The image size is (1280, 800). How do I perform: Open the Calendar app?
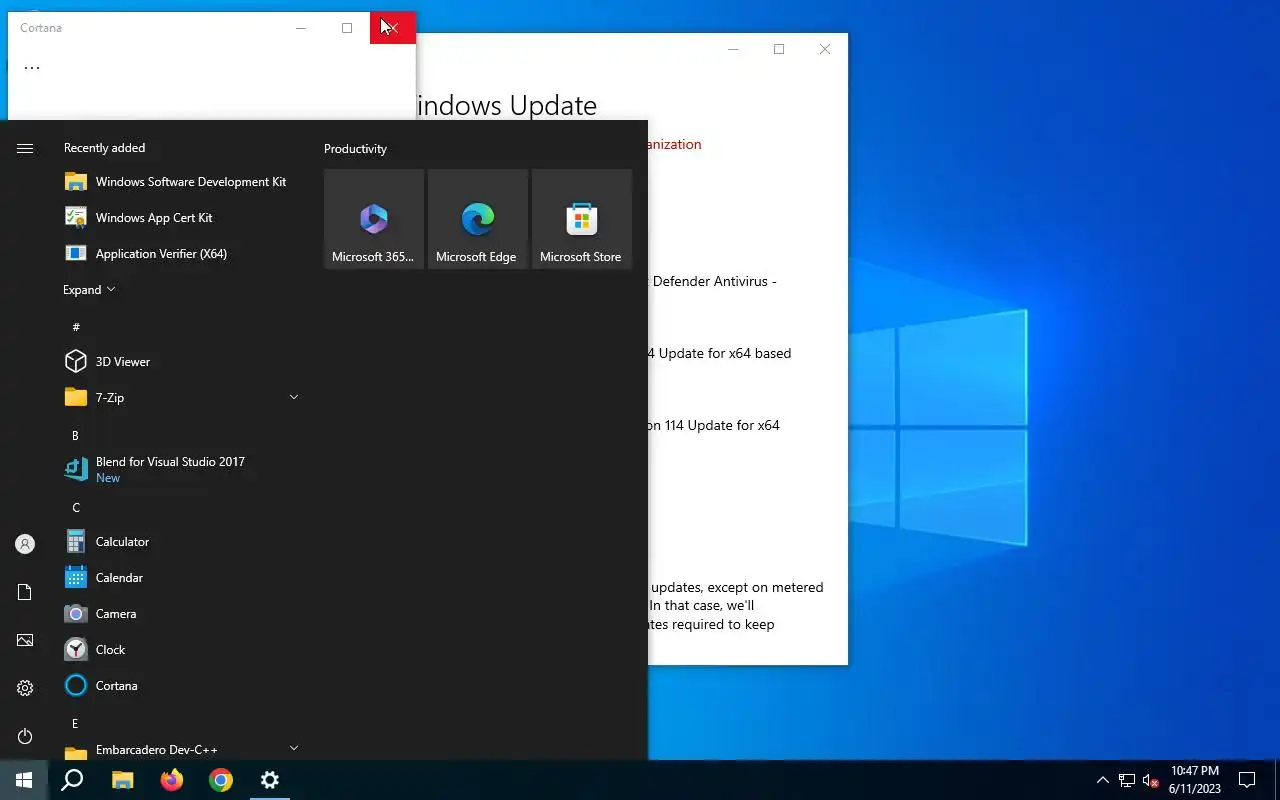click(x=180, y=578)
